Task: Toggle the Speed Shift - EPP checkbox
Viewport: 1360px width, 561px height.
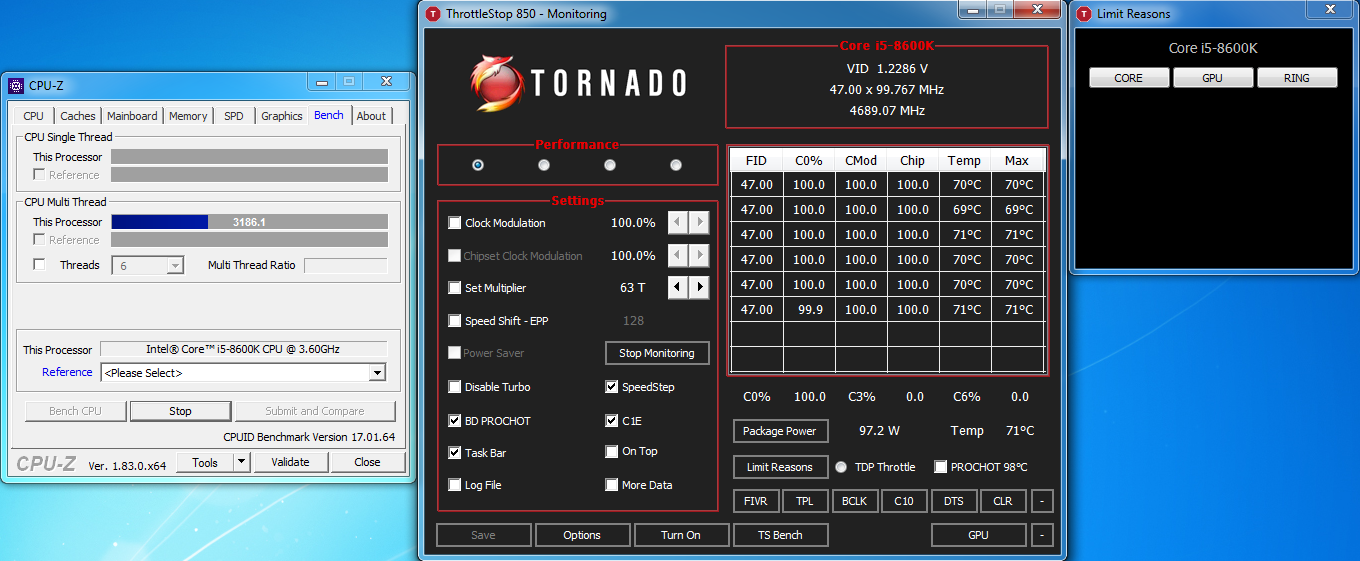Action: click(455, 321)
